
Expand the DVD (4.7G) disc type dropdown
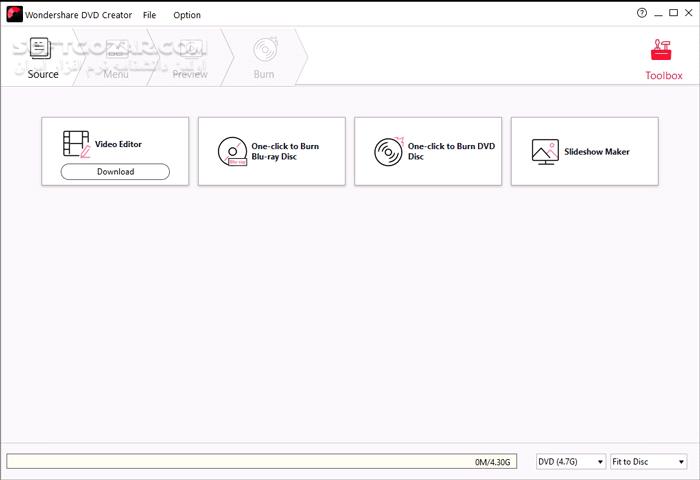(x=571, y=462)
